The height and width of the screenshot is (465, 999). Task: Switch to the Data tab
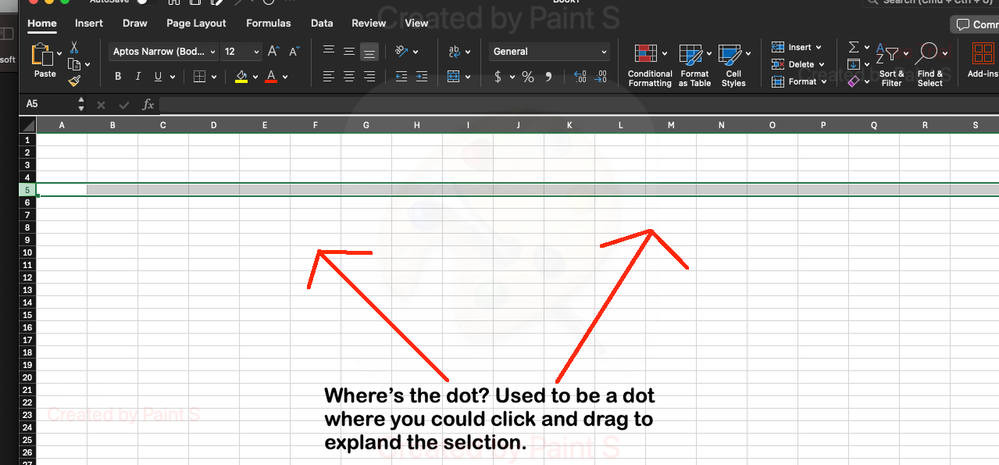pos(322,24)
